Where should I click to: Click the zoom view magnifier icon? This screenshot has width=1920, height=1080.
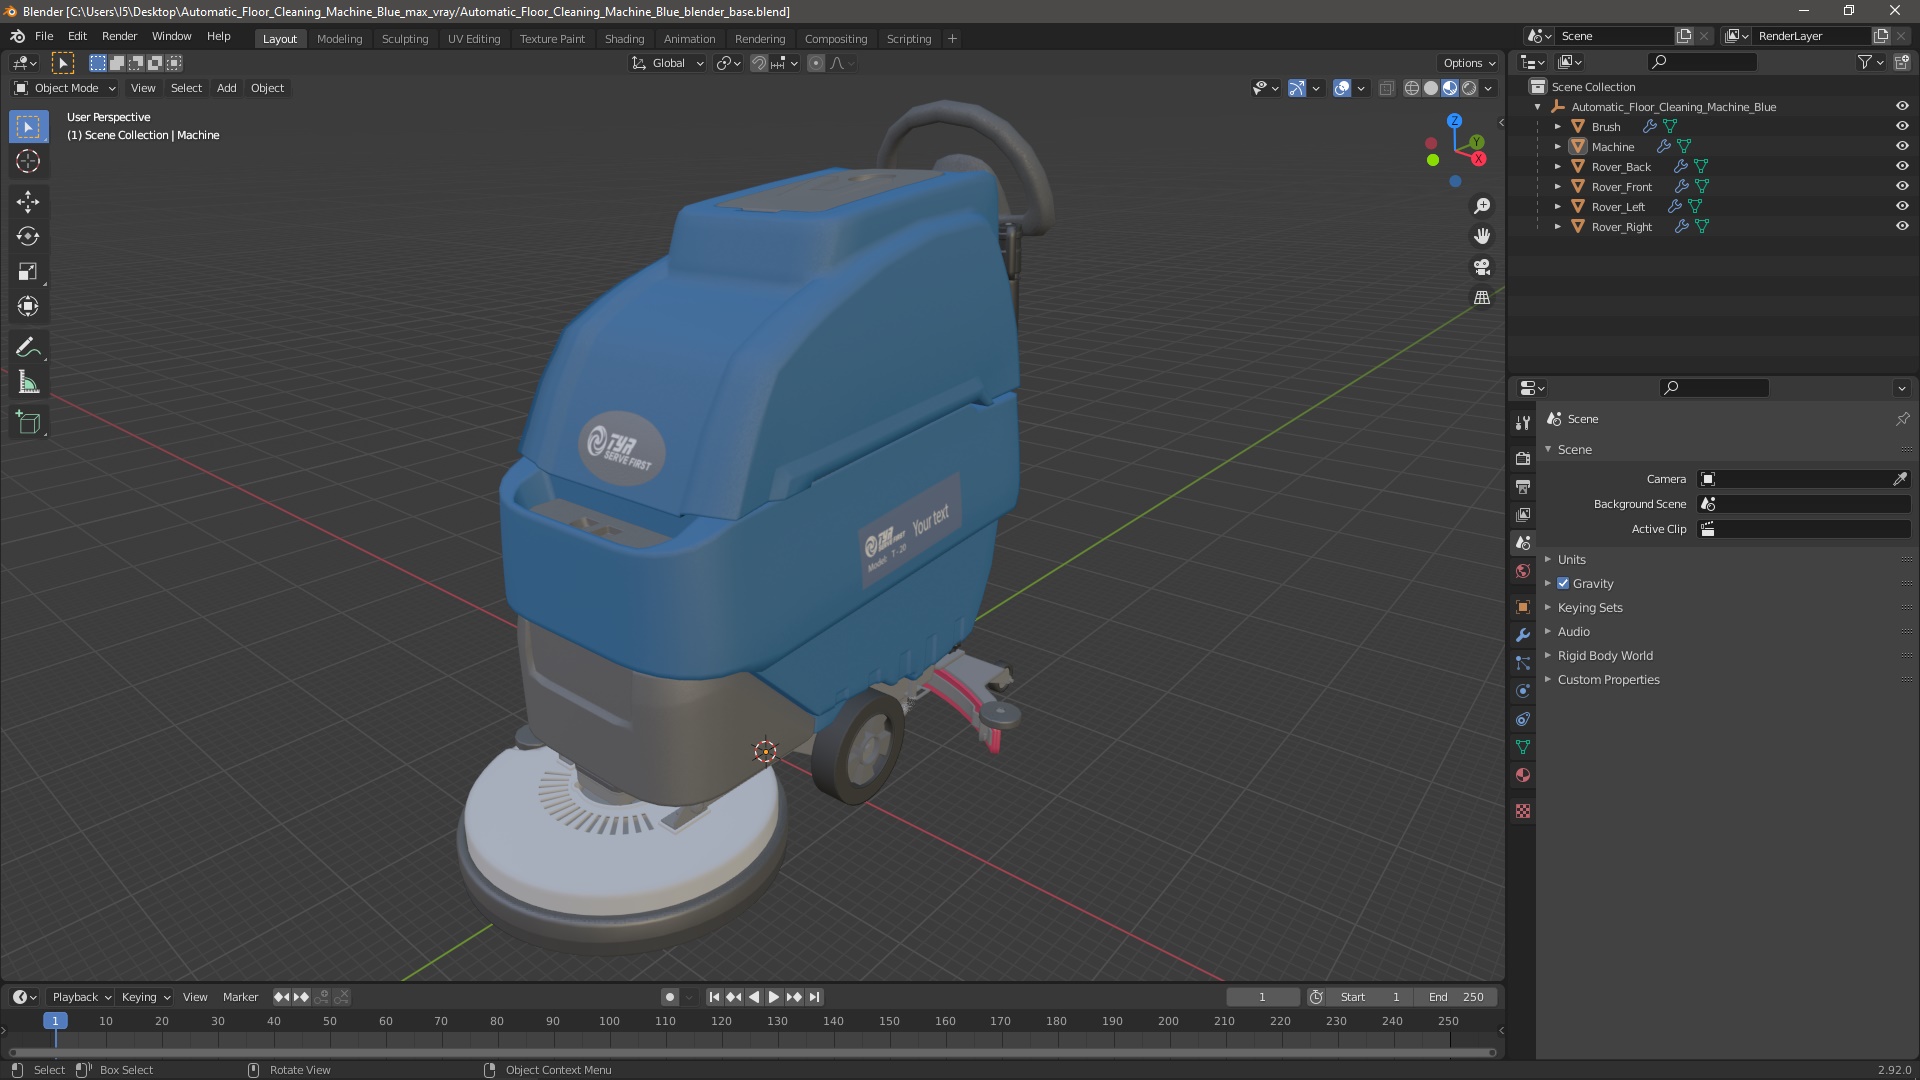[x=1482, y=206]
